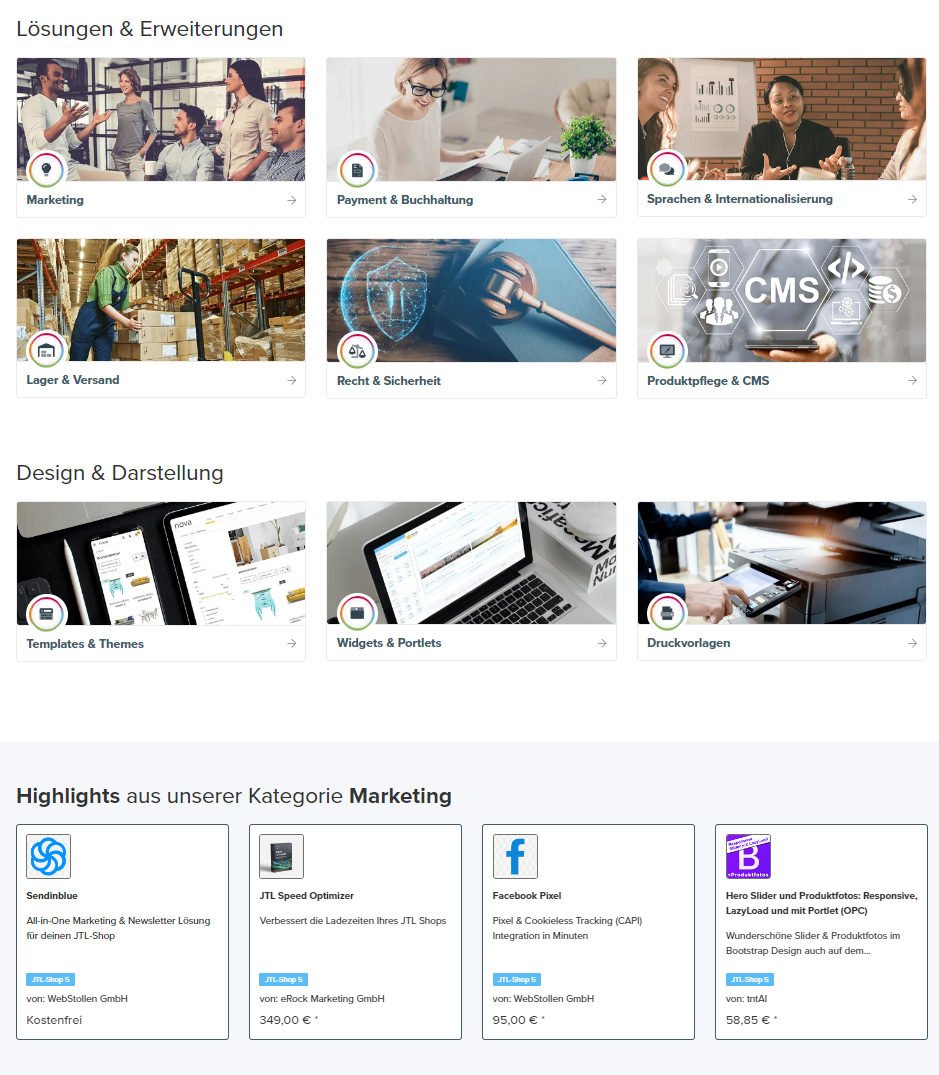Select the Hero Slider und Produktfotos card
The height and width of the screenshot is (1075, 939).
pos(821,930)
